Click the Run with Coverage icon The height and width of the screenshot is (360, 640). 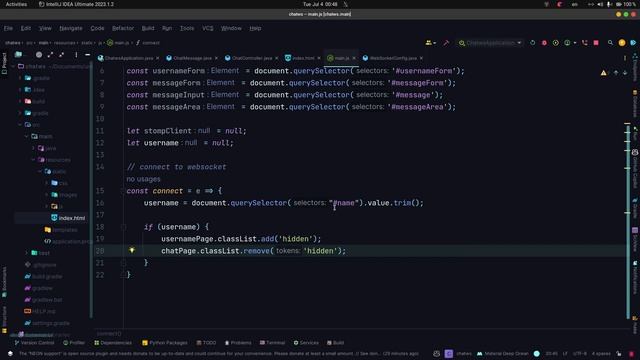click(556, 42)
